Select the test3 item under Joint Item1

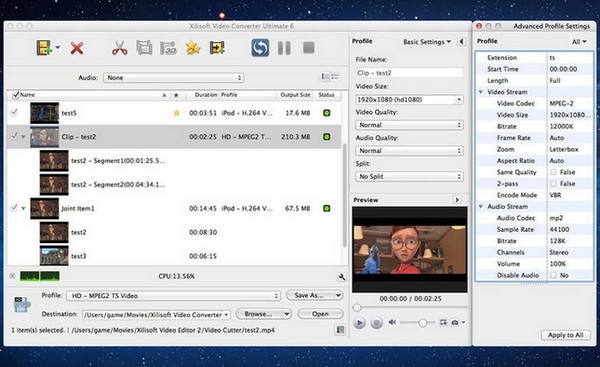173,256
